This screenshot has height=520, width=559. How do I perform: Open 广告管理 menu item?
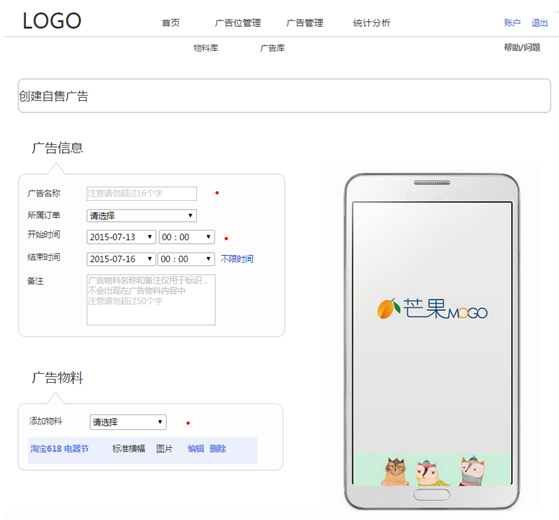click(x=305, y=23)
